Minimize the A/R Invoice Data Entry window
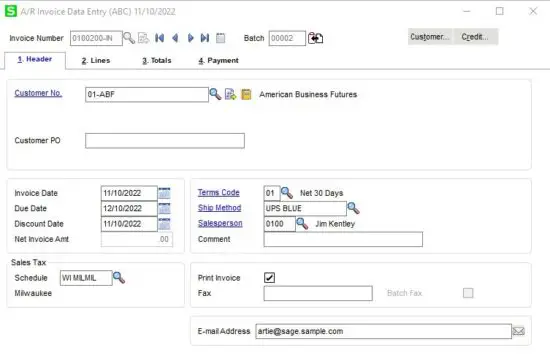The width and height of the screenshot is (550, 361). (467, 11)
